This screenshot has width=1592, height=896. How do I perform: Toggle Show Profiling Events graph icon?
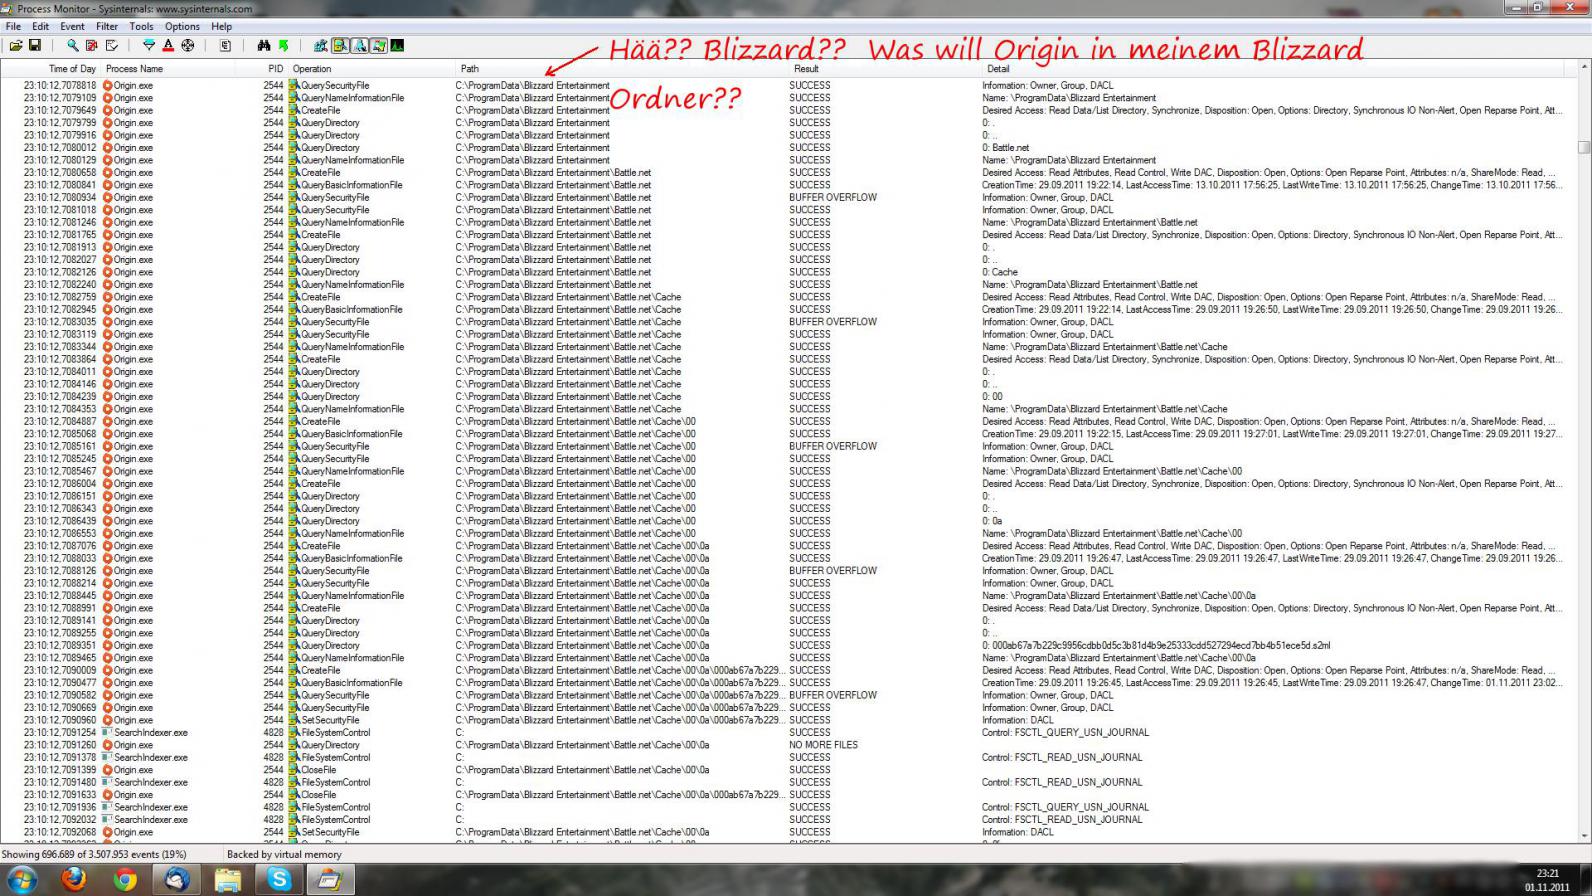point(397,45)
